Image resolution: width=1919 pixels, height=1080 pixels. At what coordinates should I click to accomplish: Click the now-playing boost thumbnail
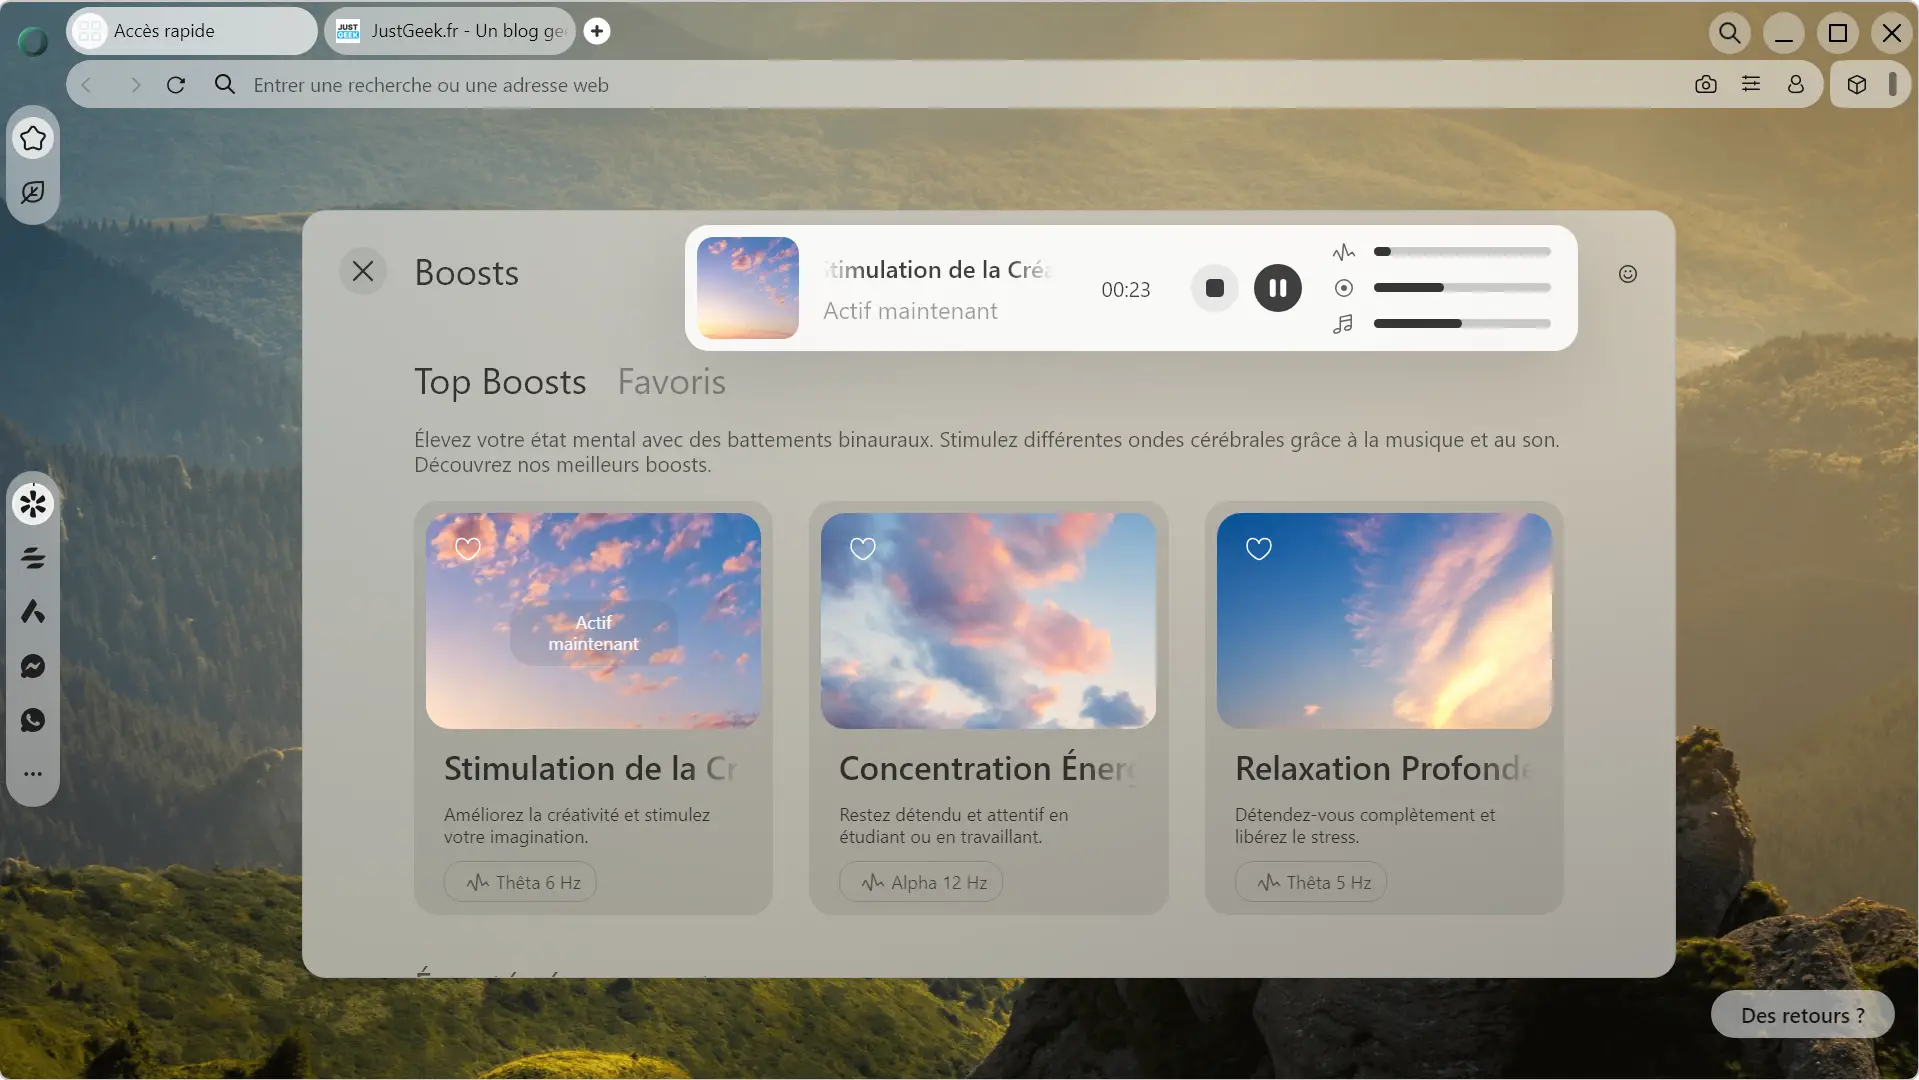point(748,288)
